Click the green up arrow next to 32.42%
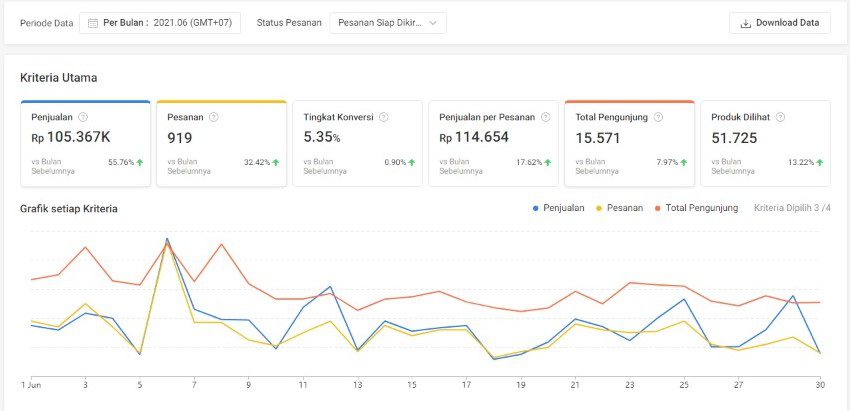 [x=276, y=162]
